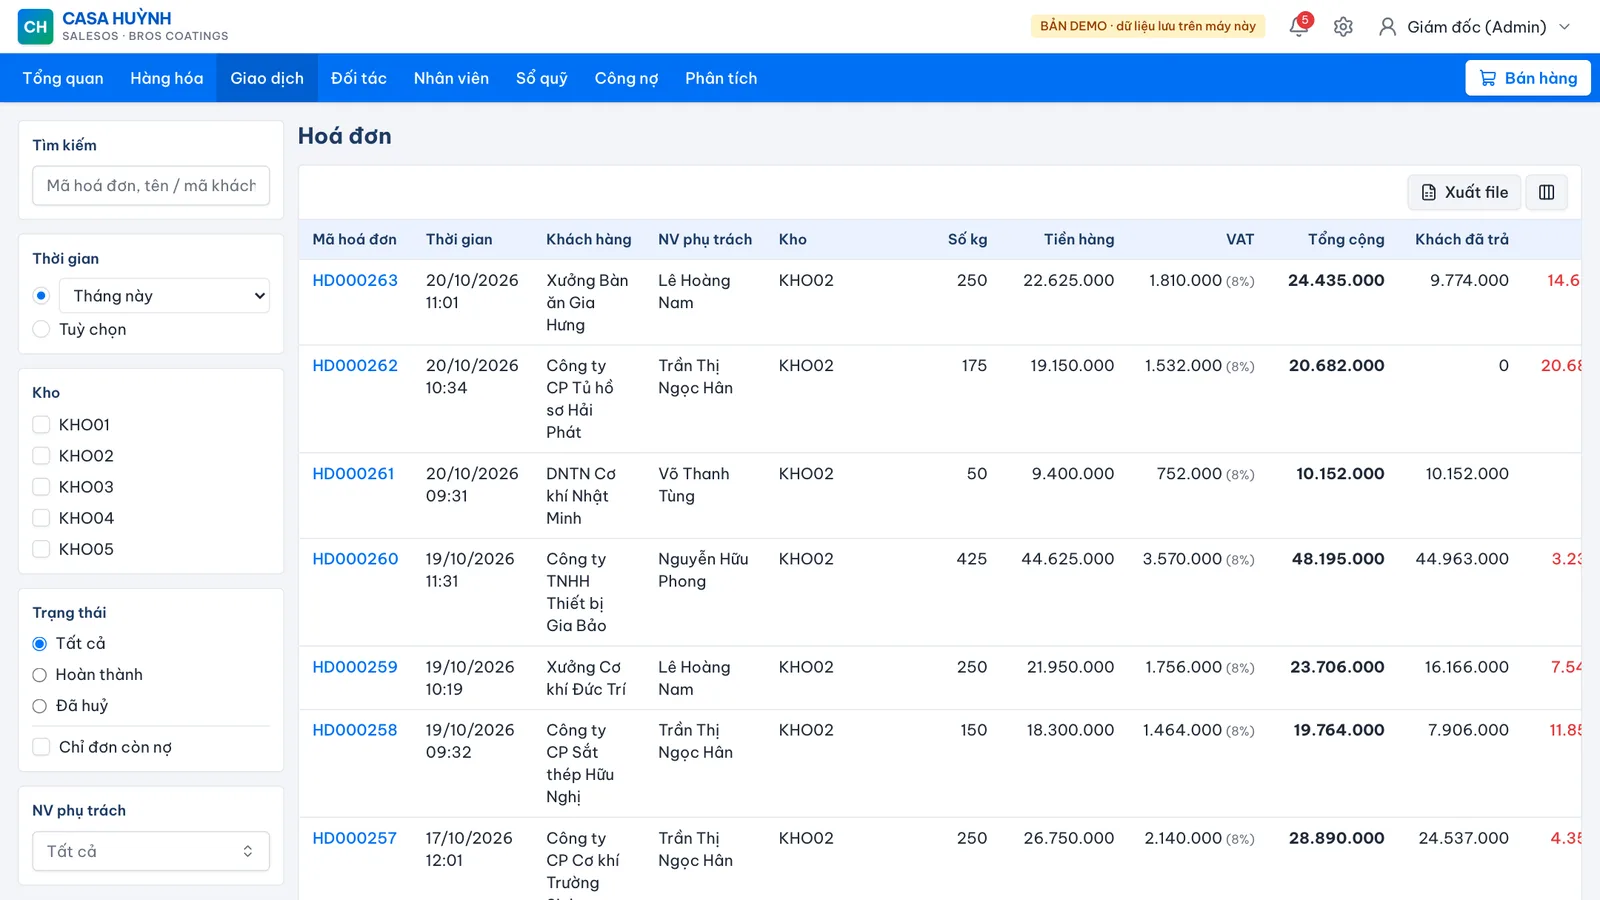Viewport: 1600px width, 900px height.
Task: Click the CH logo icon
Action: pyautogui.click(x=36, y=27)
